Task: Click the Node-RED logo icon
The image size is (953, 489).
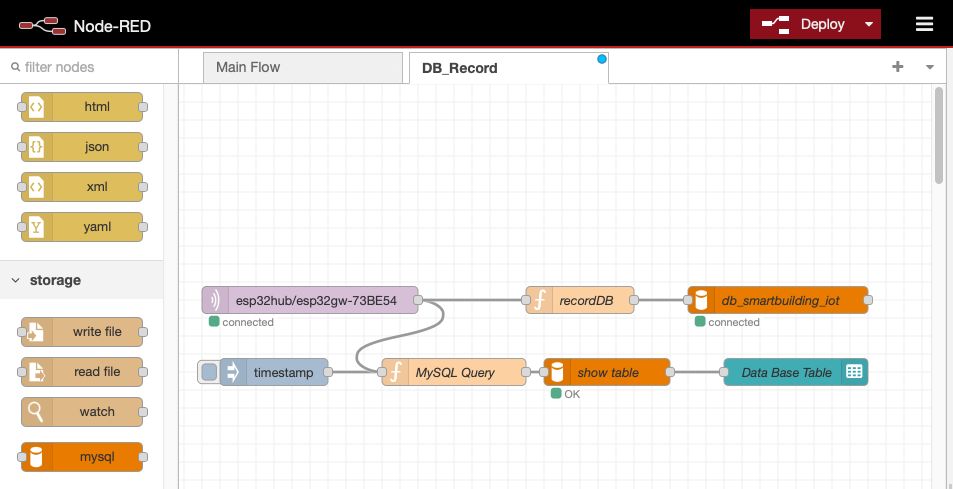Action: coord(42,26)
